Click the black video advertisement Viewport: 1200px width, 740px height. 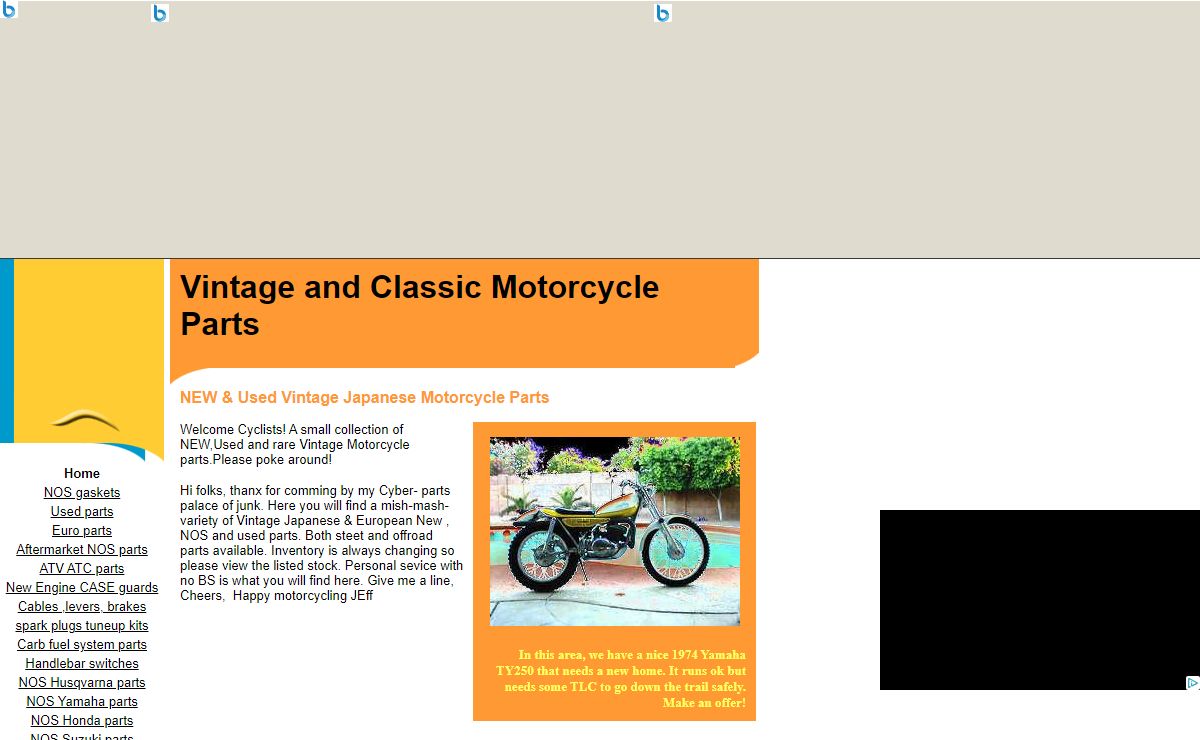[1030, 600]
